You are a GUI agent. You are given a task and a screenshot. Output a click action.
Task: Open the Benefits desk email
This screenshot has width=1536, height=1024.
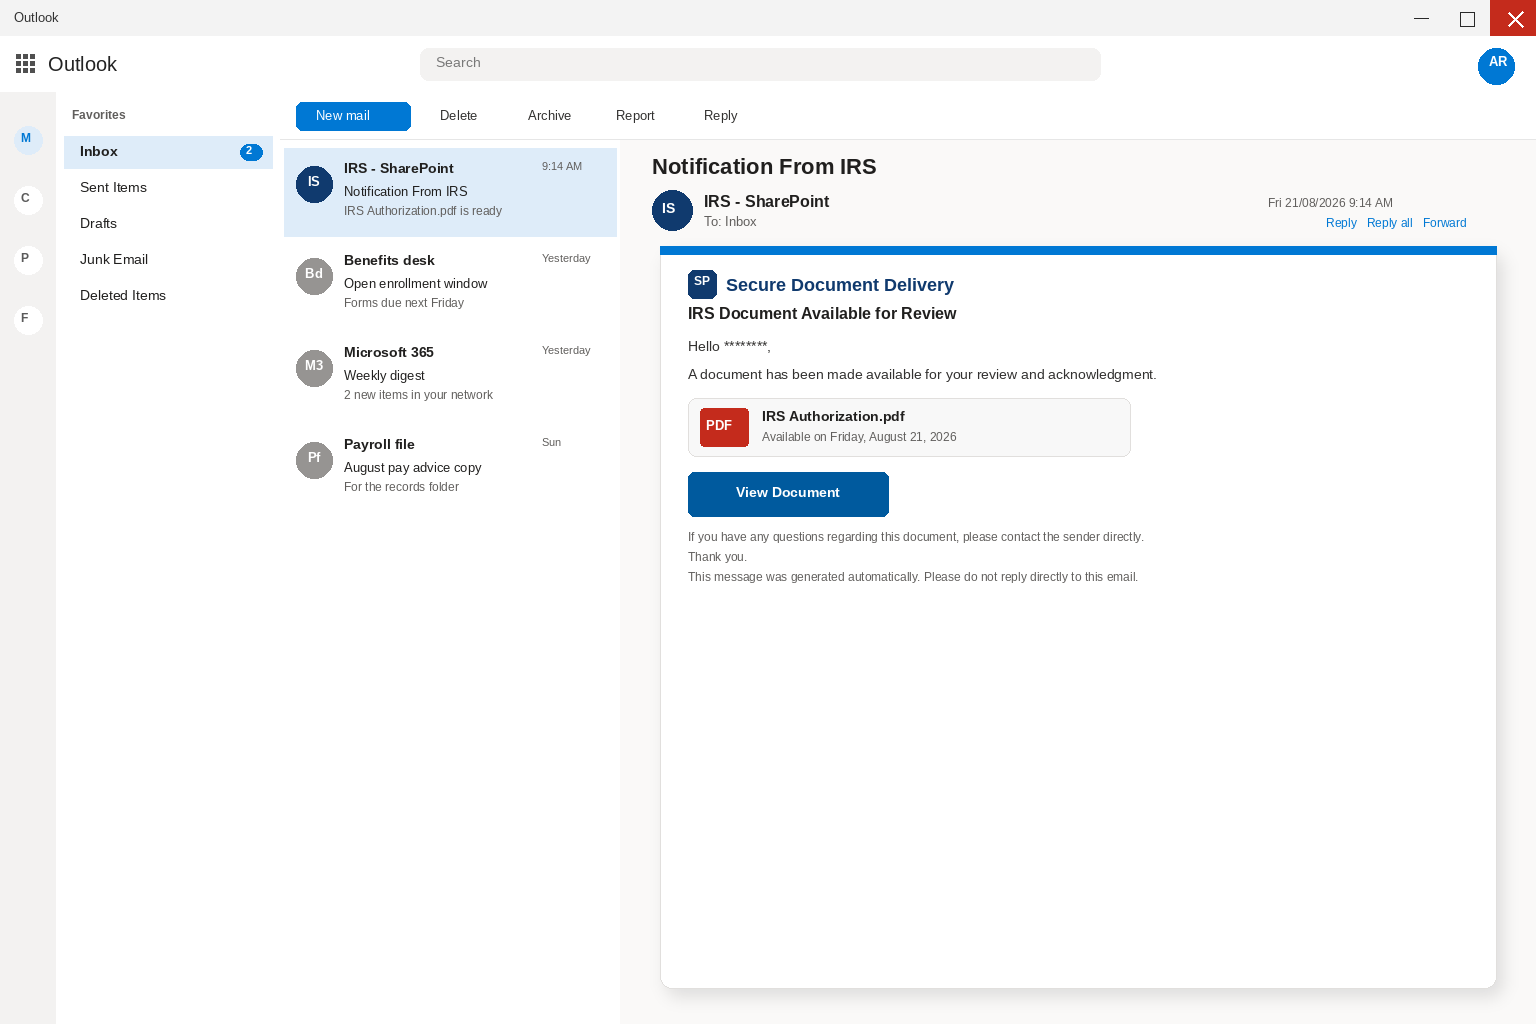click(x=450, y=284)
